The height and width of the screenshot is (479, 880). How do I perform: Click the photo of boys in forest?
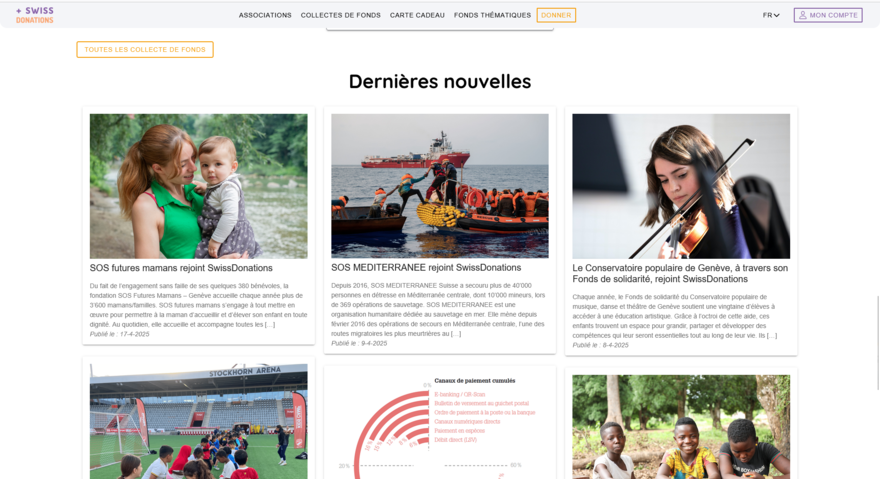pos(681,427)
